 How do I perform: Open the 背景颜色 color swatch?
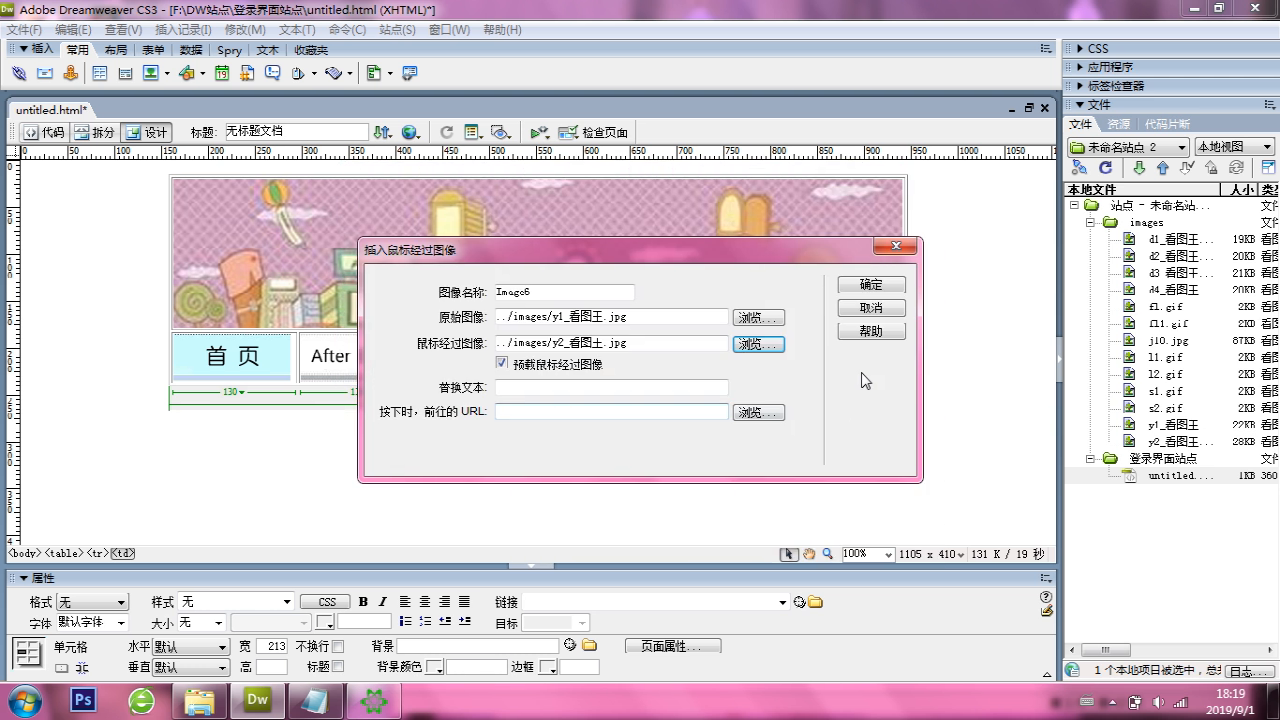(434, 668)
